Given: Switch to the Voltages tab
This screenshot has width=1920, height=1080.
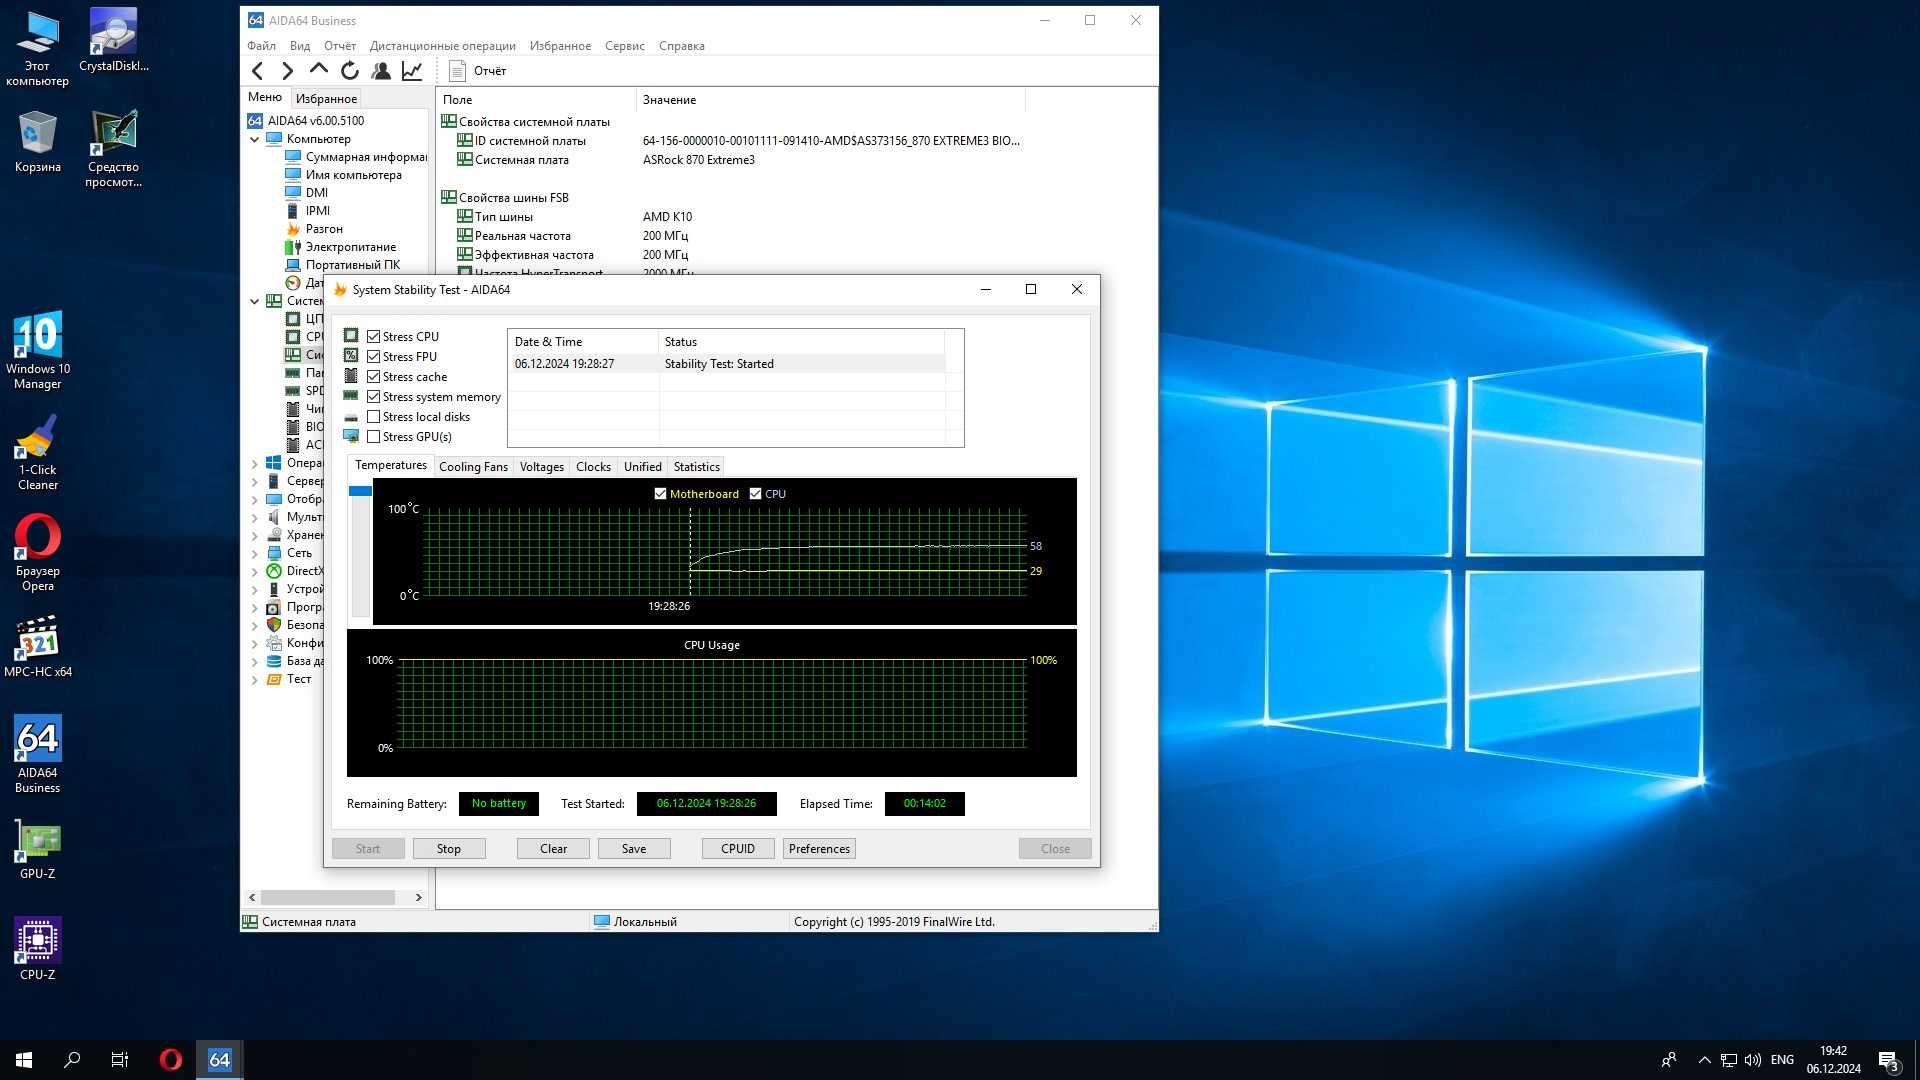Looking at the screenshot, I should (541, 467).
